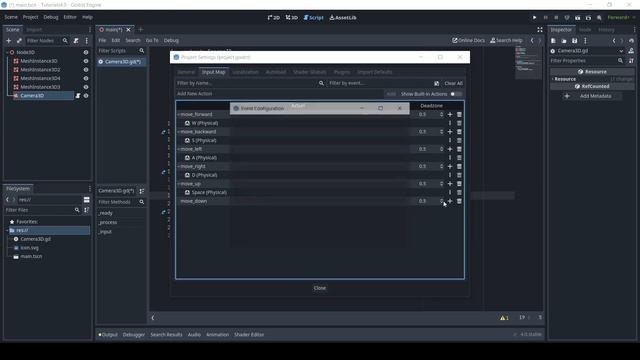640x360 pixels.
Task: Toggle visibility of Node3D
Action: point(86,53)
